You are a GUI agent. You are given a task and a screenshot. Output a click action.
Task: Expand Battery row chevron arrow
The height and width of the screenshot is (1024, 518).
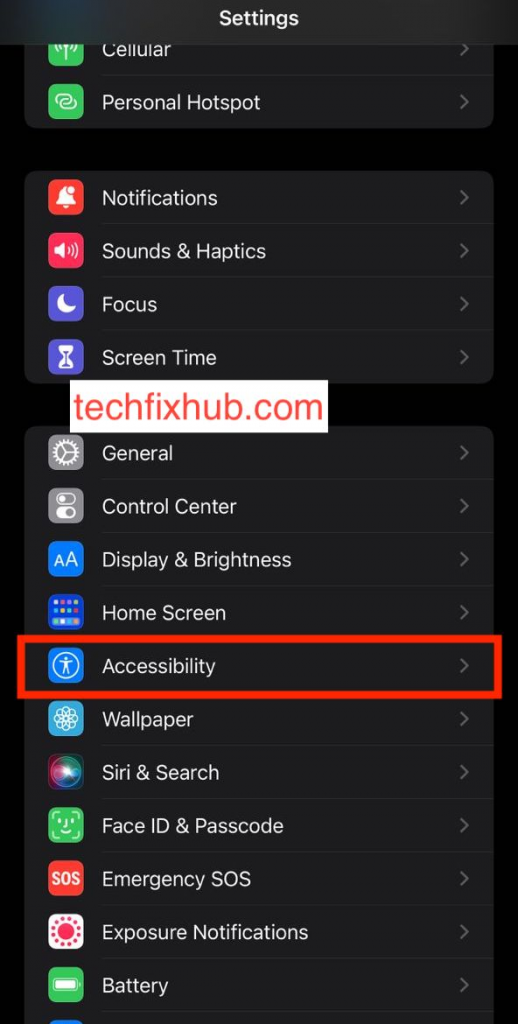[464, 985]
